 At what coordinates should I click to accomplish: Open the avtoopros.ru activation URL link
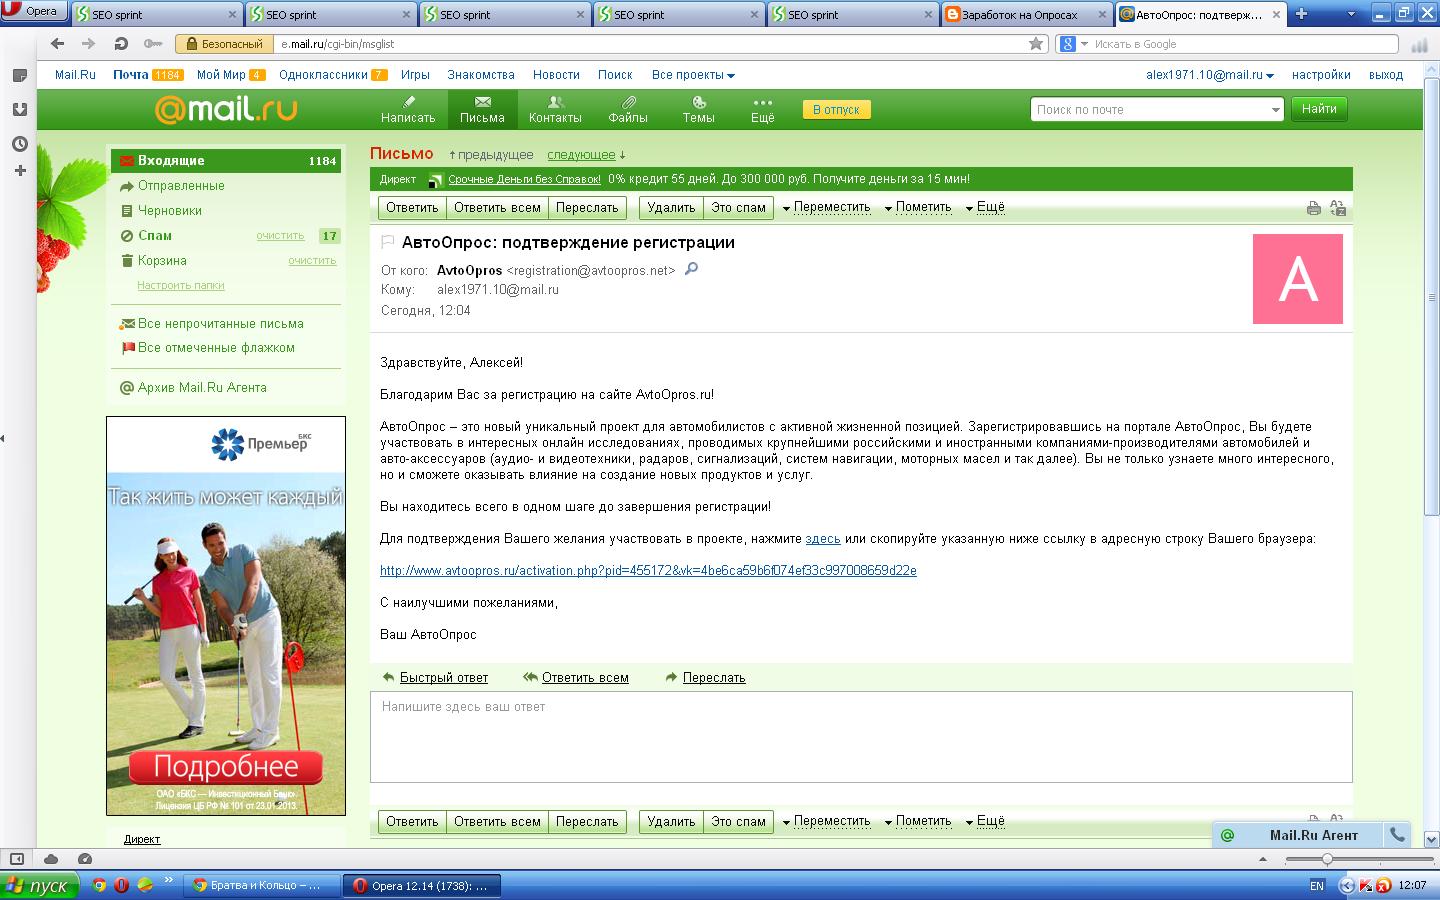648,571
